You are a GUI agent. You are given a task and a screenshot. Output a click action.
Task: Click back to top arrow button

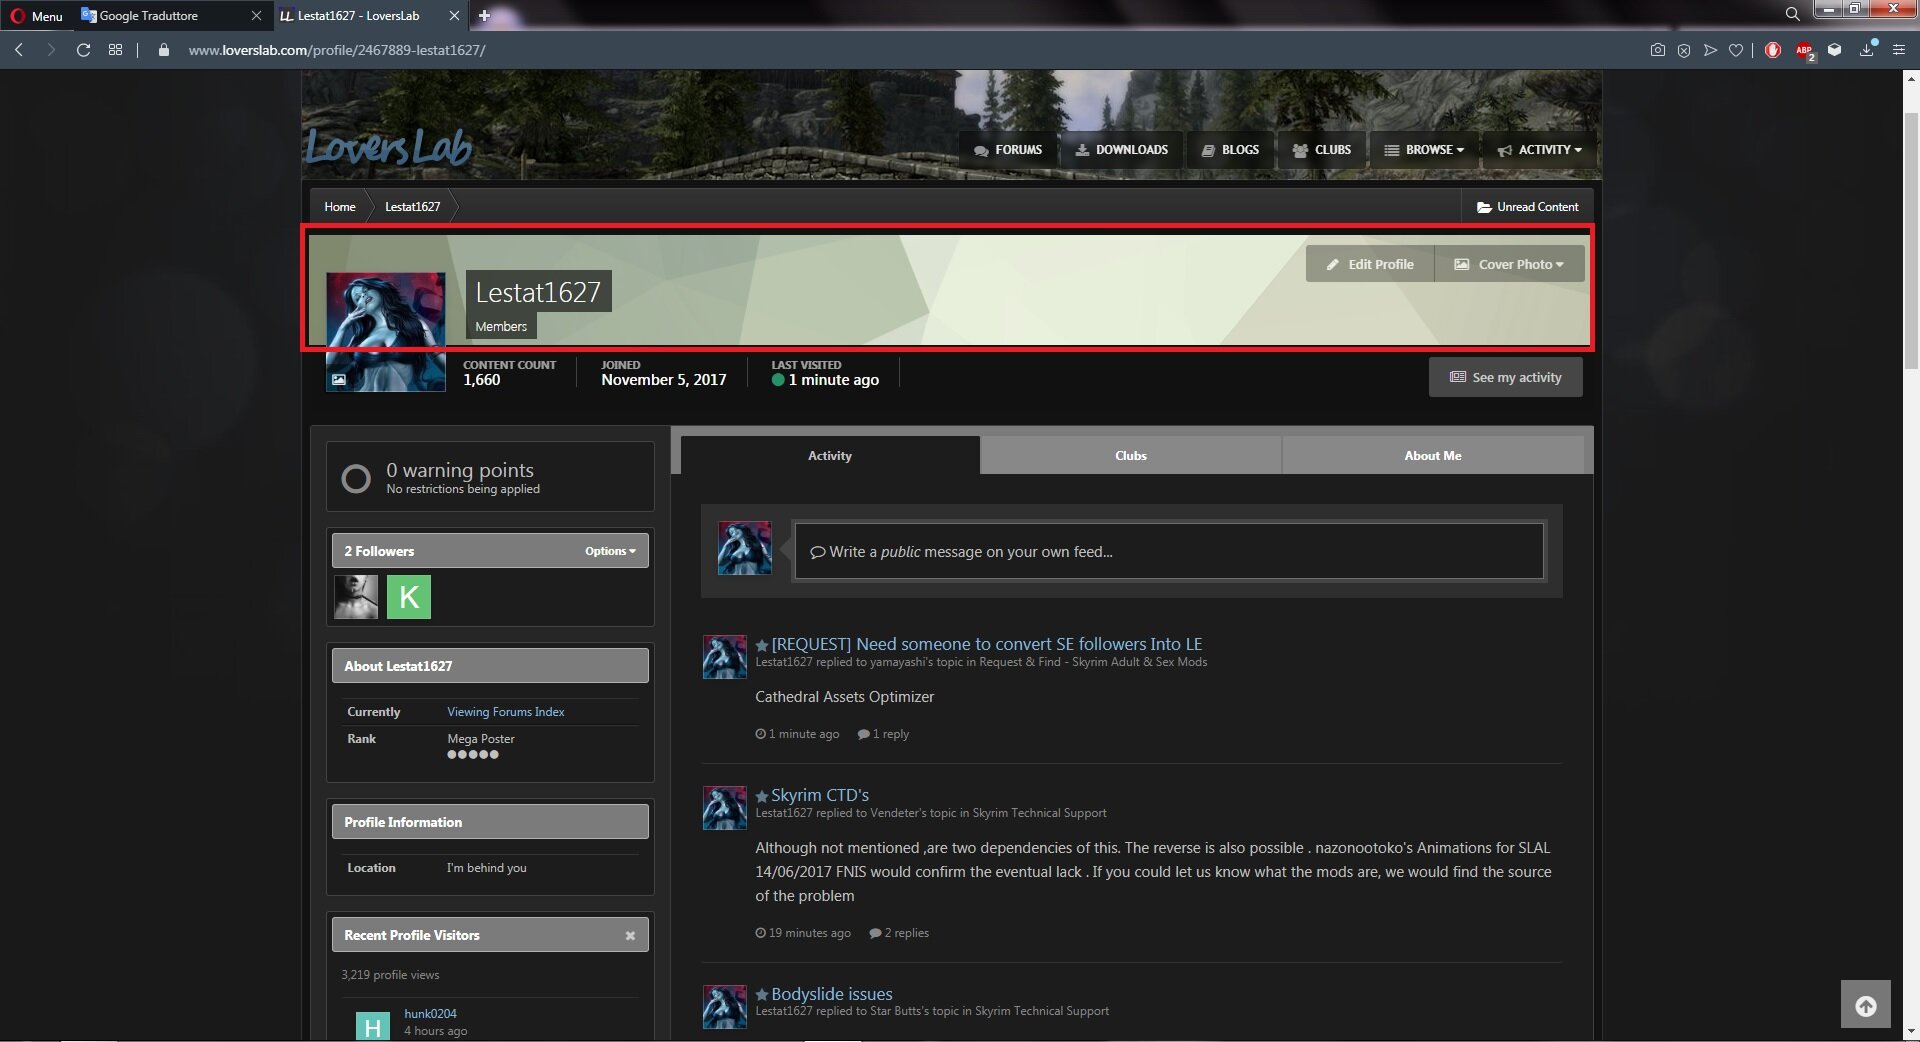coord(1866,1004)
